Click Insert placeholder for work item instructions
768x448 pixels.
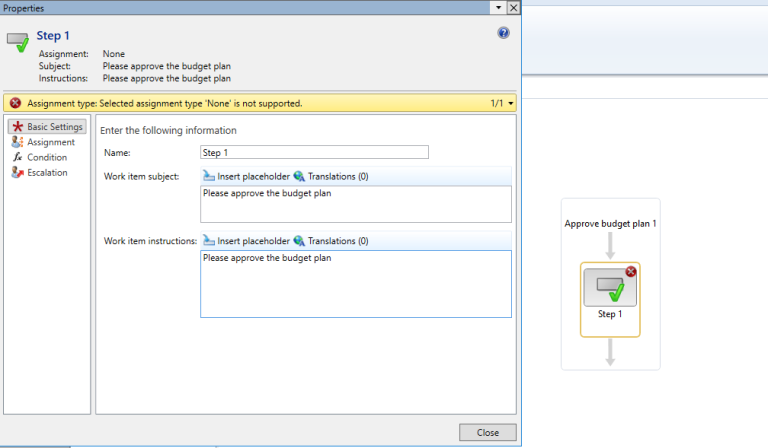coord(246,241)
